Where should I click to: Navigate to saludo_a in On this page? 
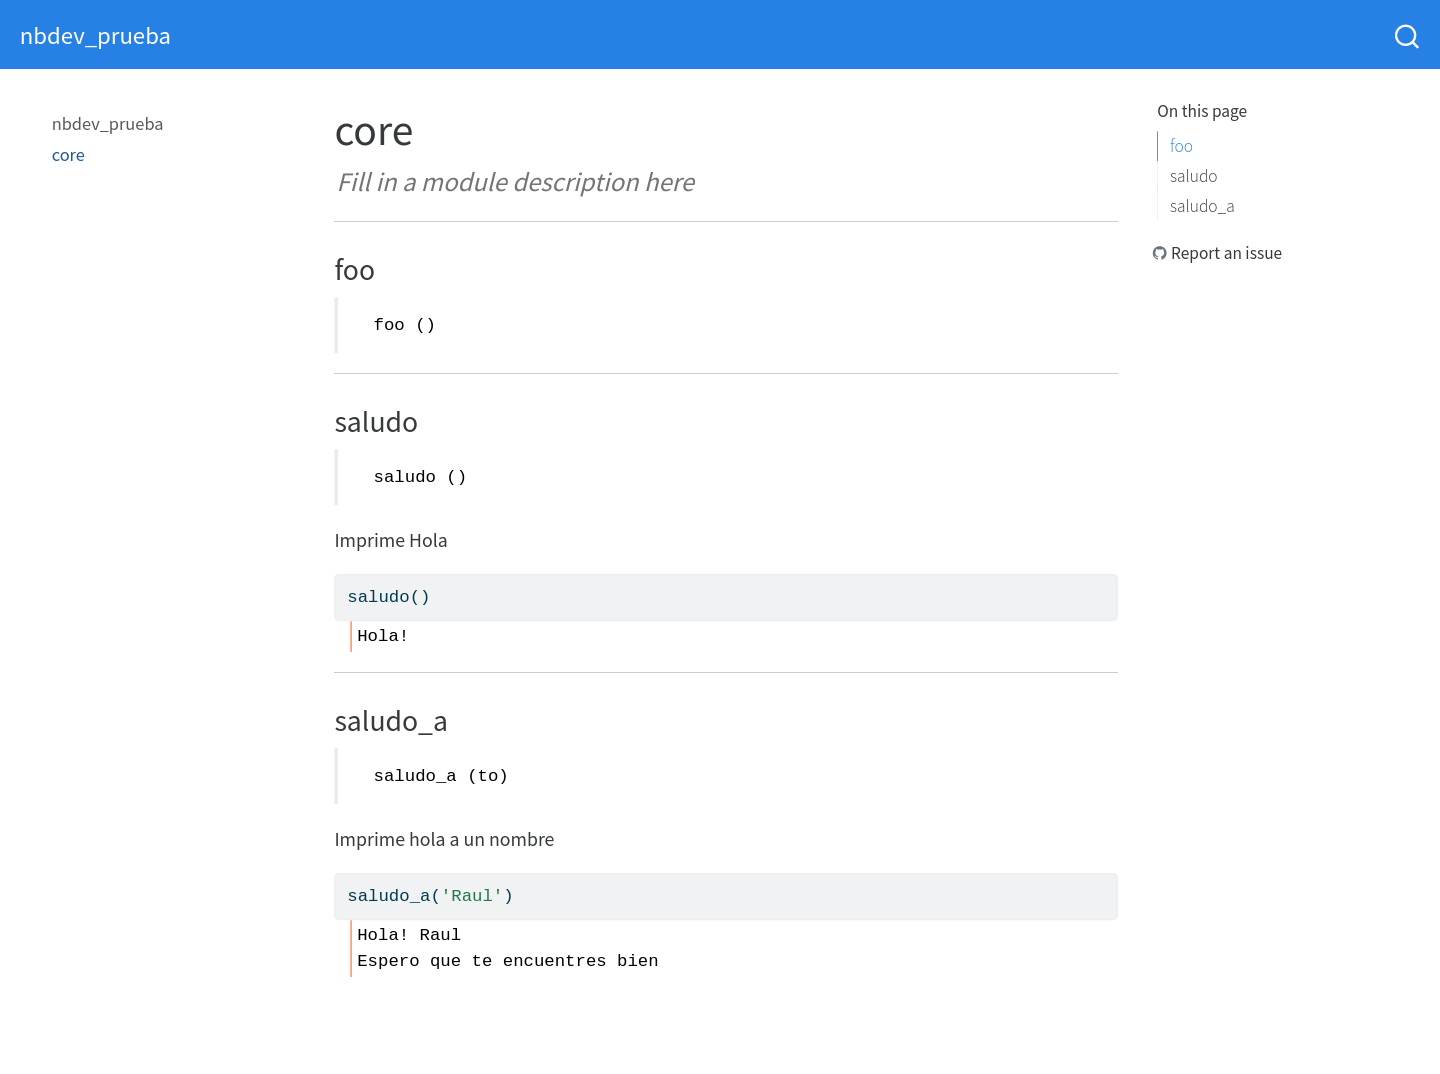1201,206
